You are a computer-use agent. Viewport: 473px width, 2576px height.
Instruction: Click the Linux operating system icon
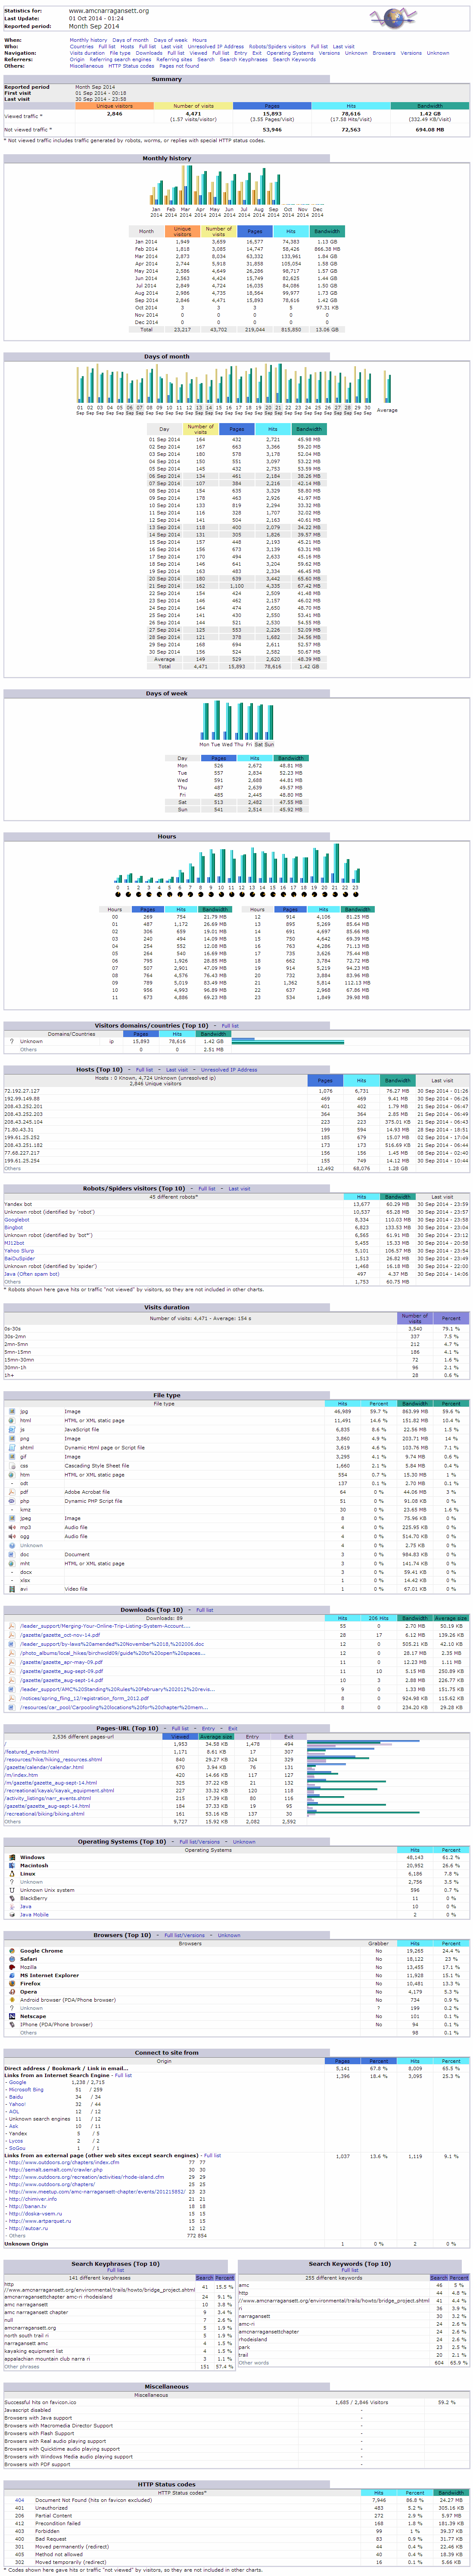(x=11, y=1874)
